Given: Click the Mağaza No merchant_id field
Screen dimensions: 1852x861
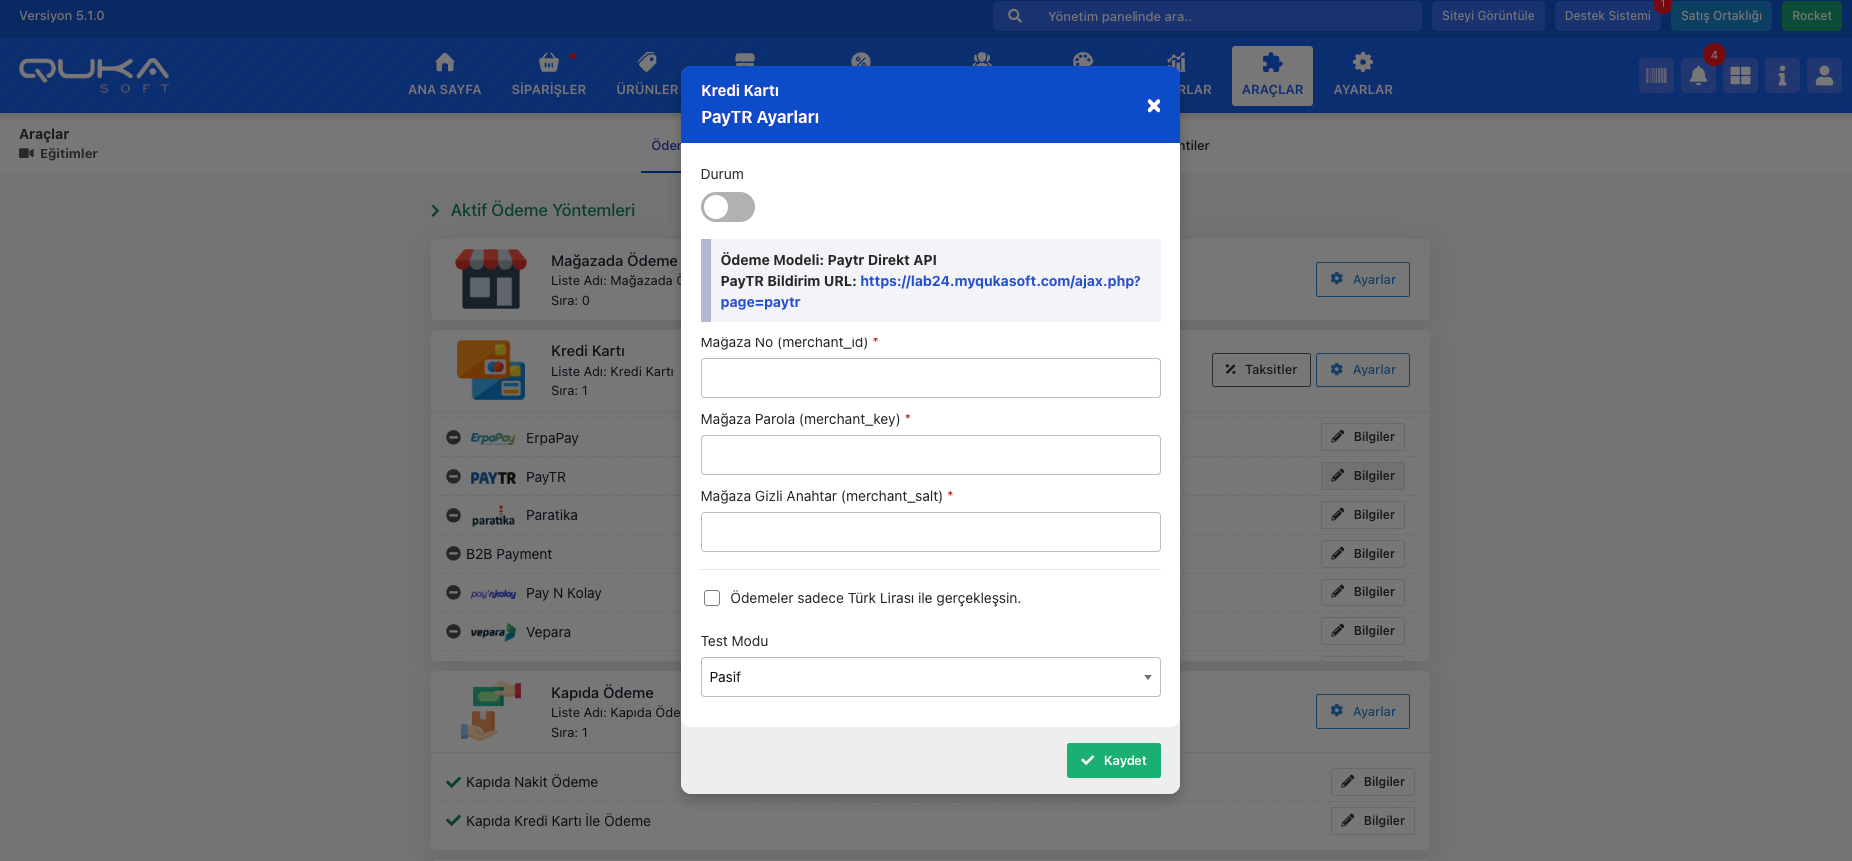Looking at the screenshot, I should click(930, 378).
